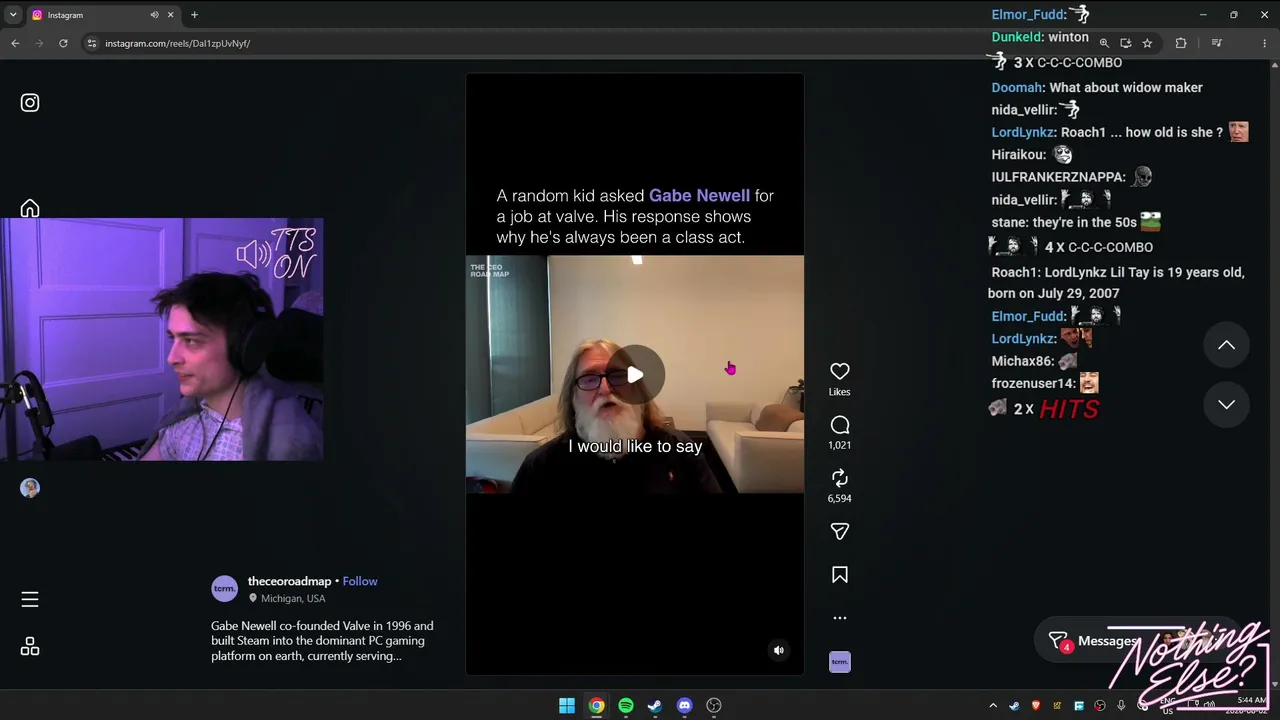Open the Also from Meta grid icon
This screenshot has width=1280, height=720.
30,647
